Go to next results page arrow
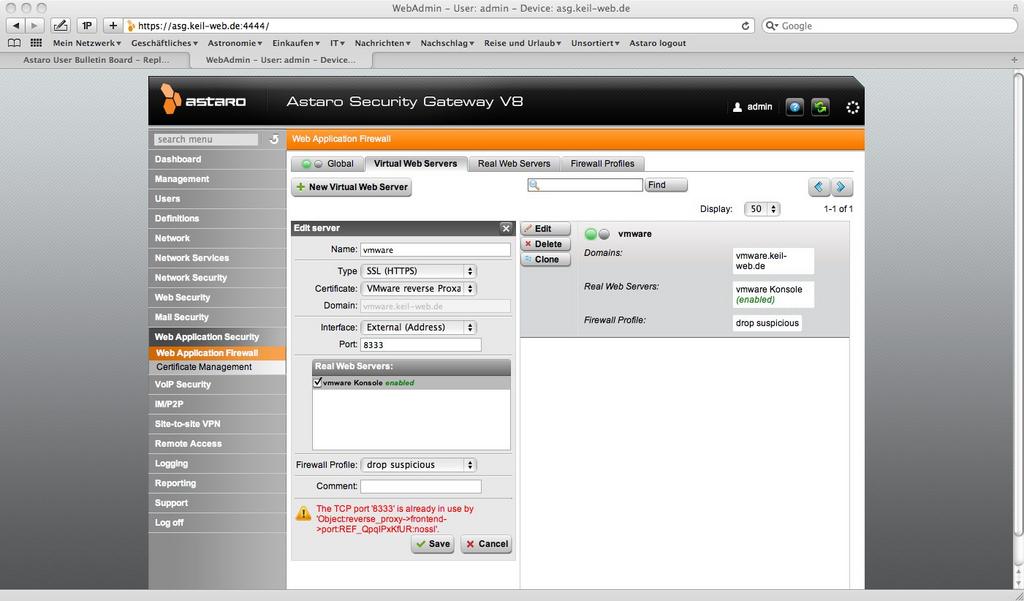The height and width of the screenshot is (601, 1024). click(x=842, y=187)
